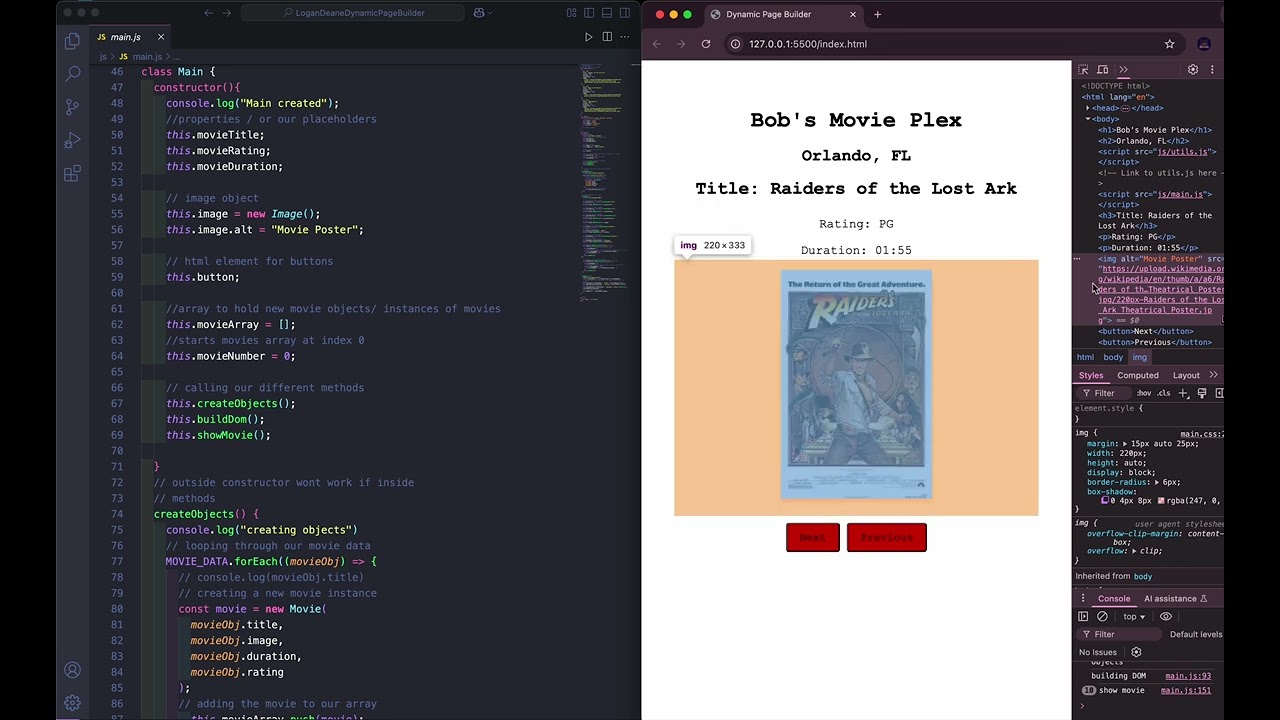Toggle the bottom panel in VS Code

[607, 13]
